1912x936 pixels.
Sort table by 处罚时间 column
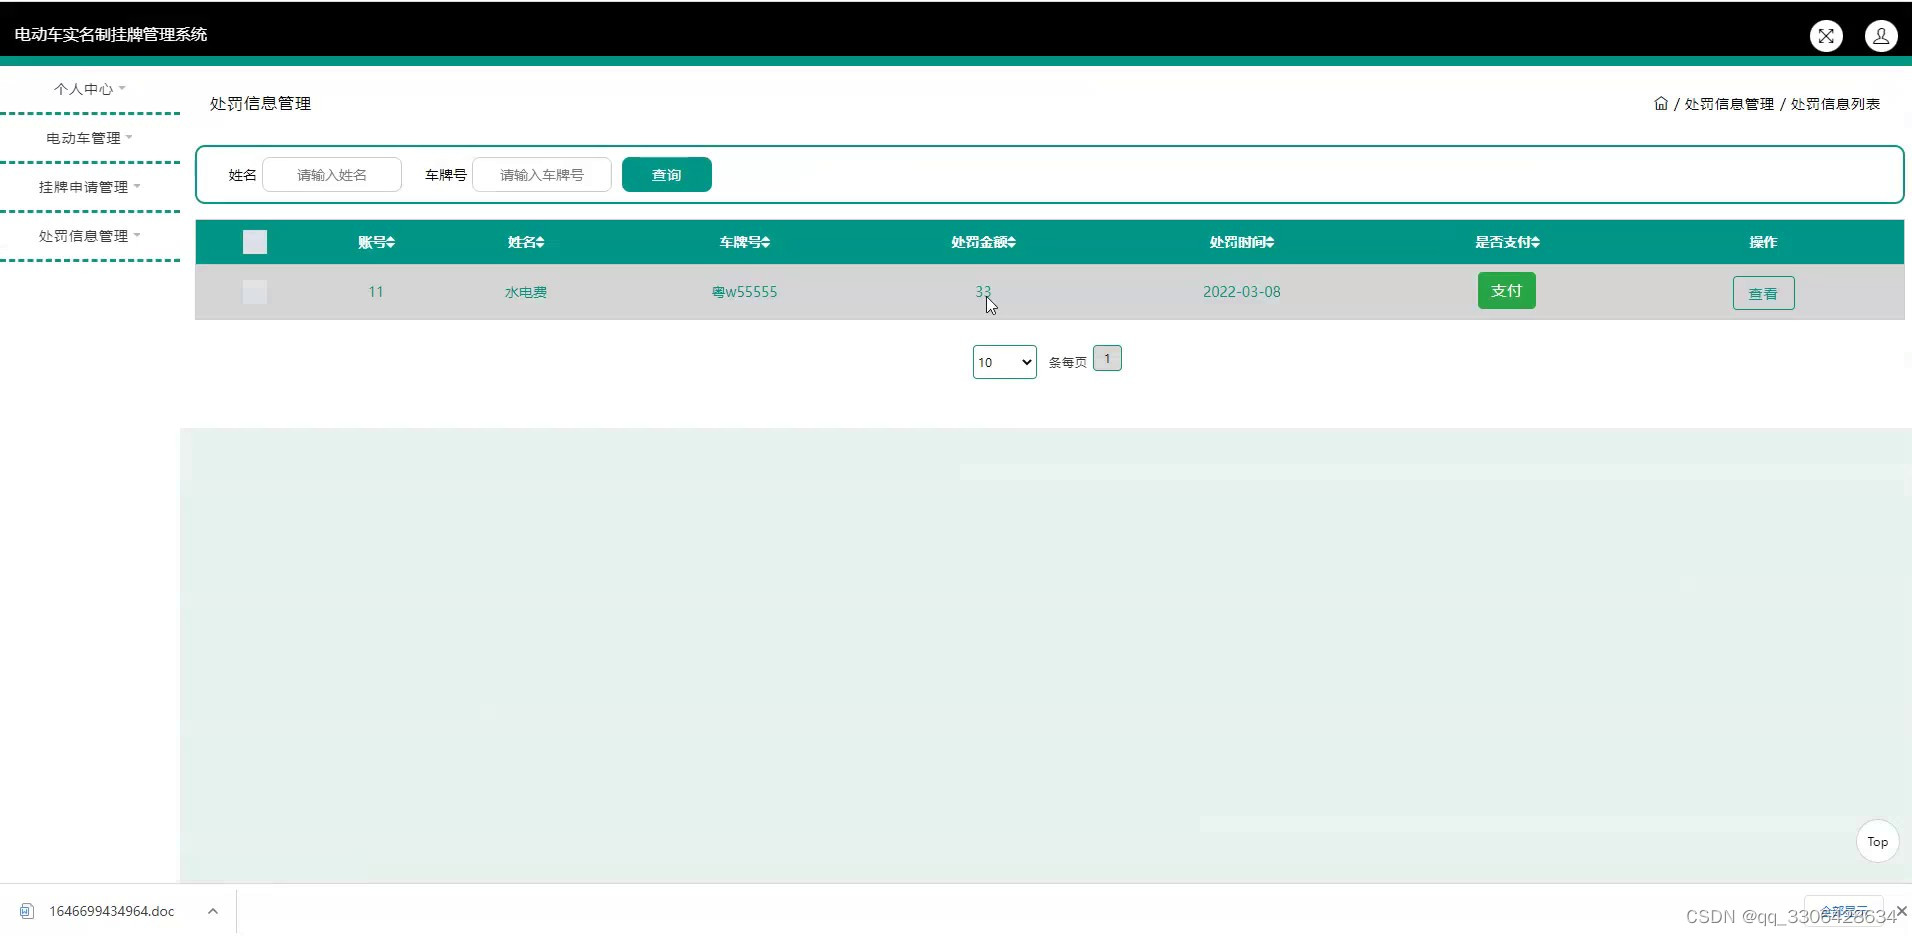[1241, 242]
